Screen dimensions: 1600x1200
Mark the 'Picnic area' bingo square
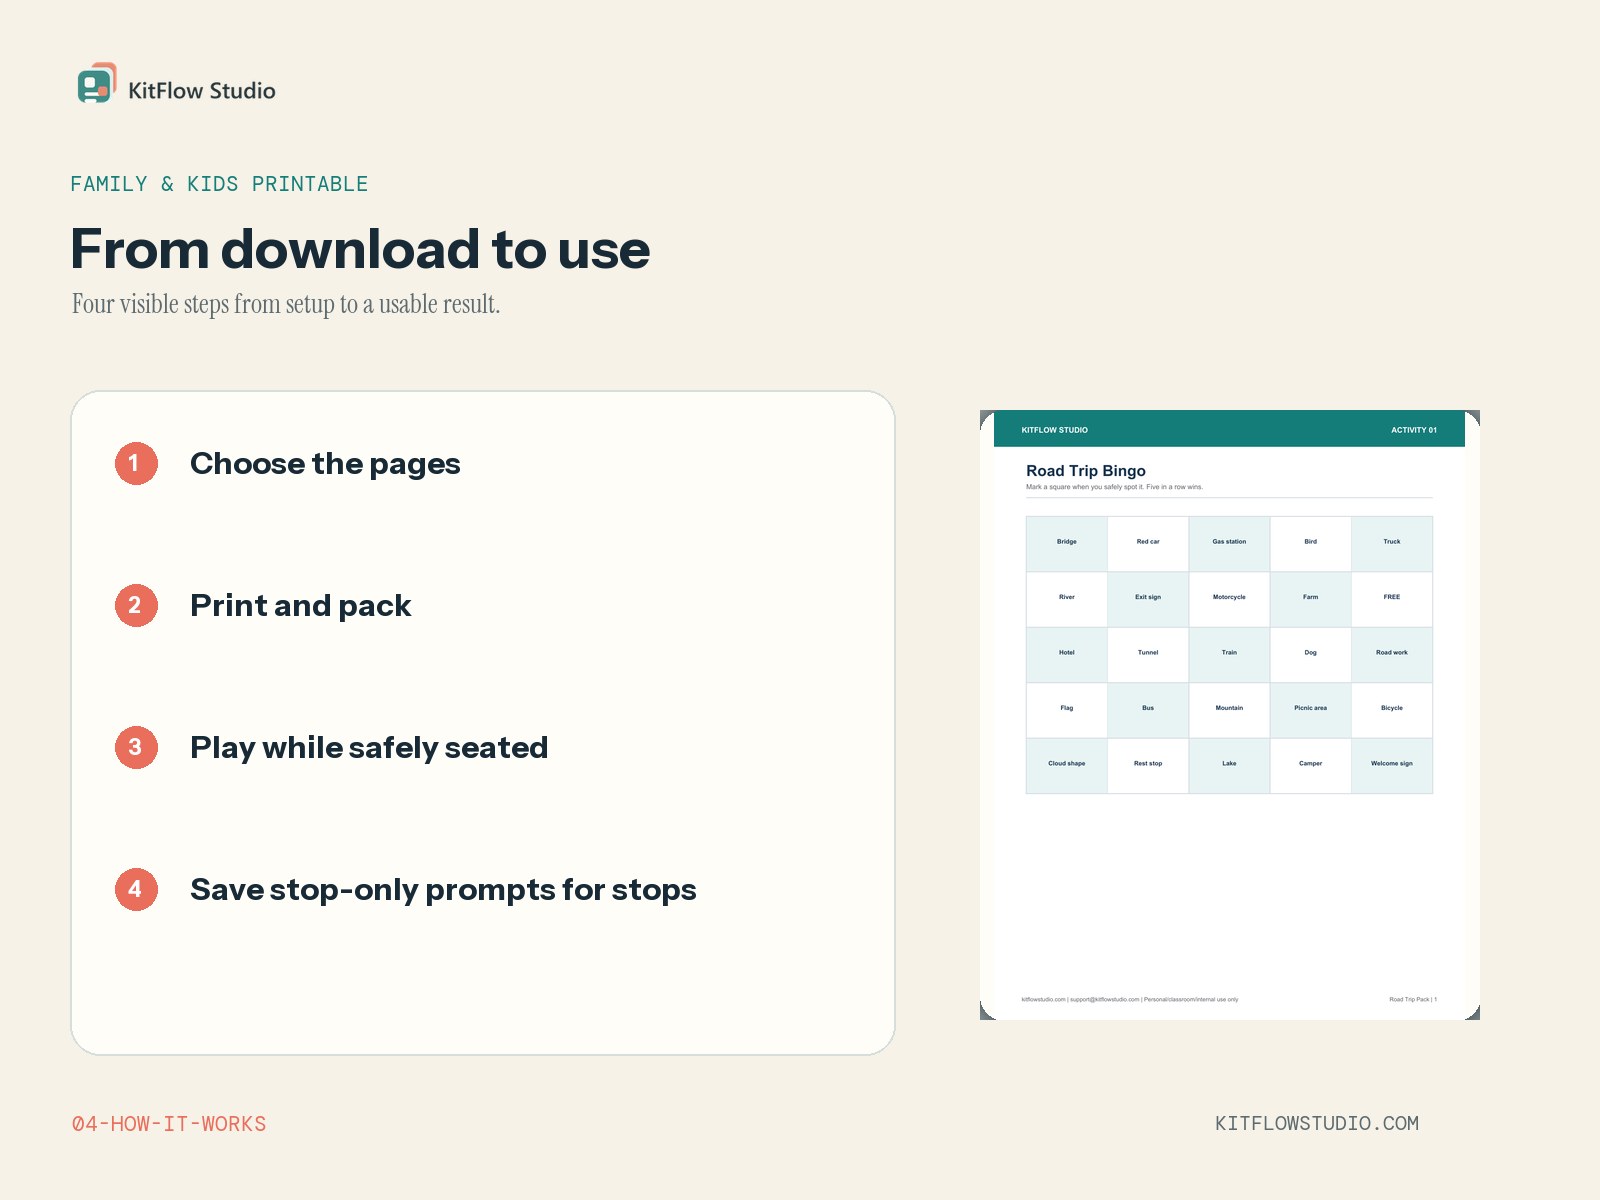[x=1311, y=711]
